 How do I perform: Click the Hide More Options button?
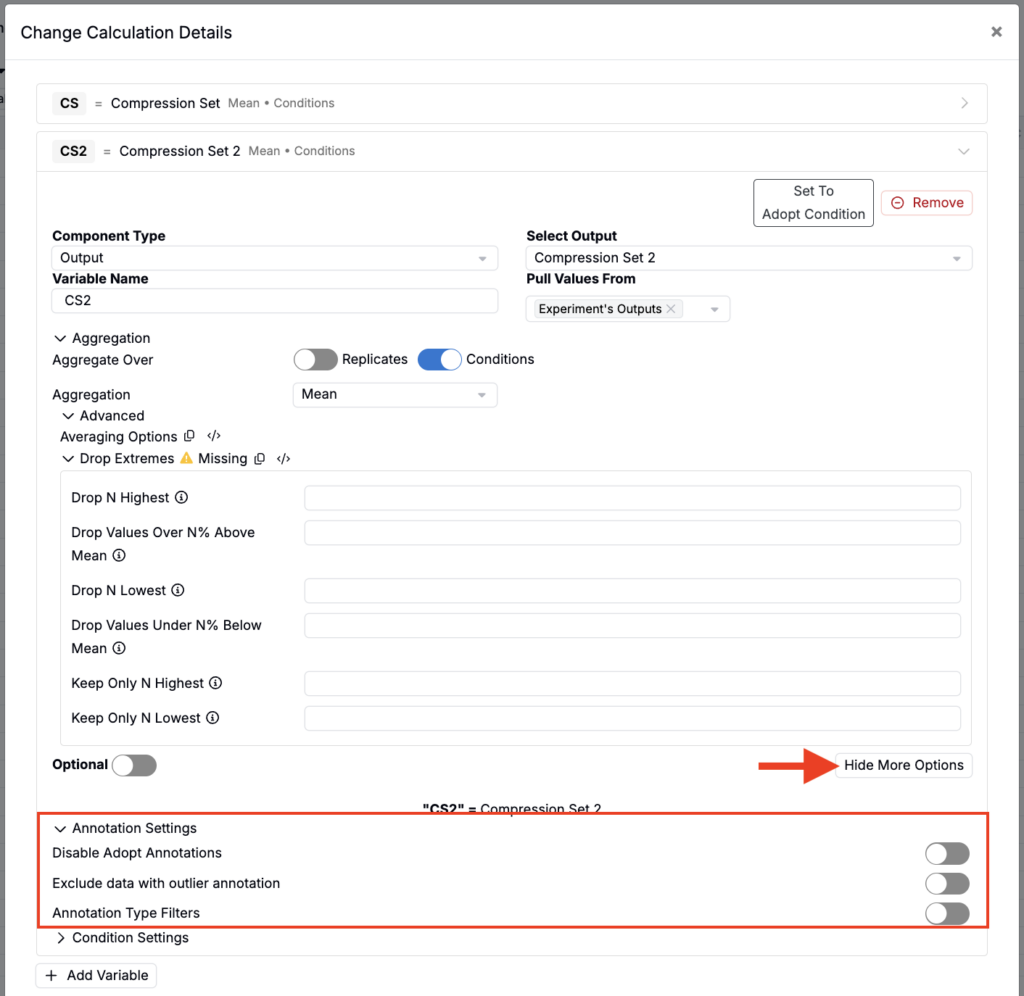point(904,765)
